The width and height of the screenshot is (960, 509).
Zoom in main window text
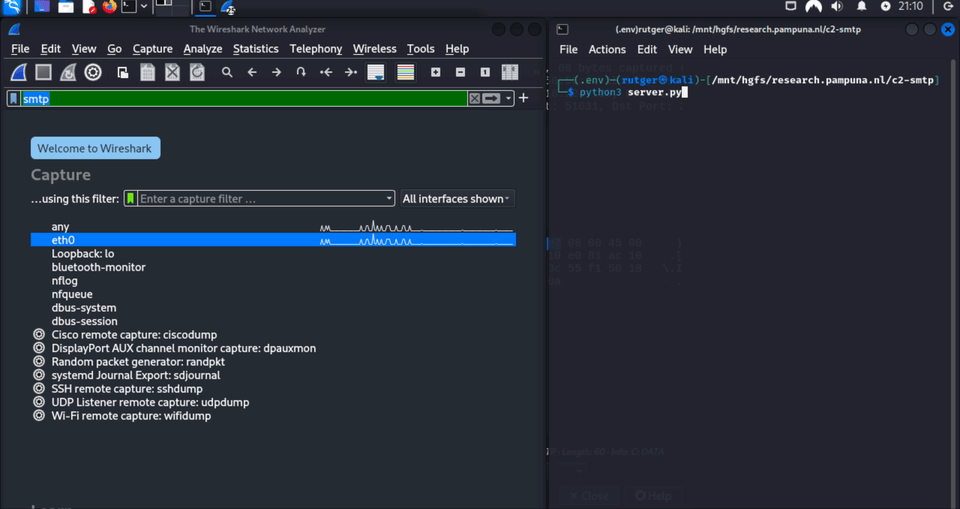(435, 72)
